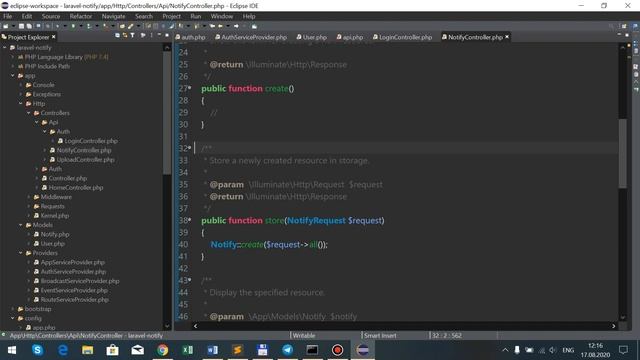Collapse the Models folder
This screenshot has height=360, width=640.
[x=21, y=225]
